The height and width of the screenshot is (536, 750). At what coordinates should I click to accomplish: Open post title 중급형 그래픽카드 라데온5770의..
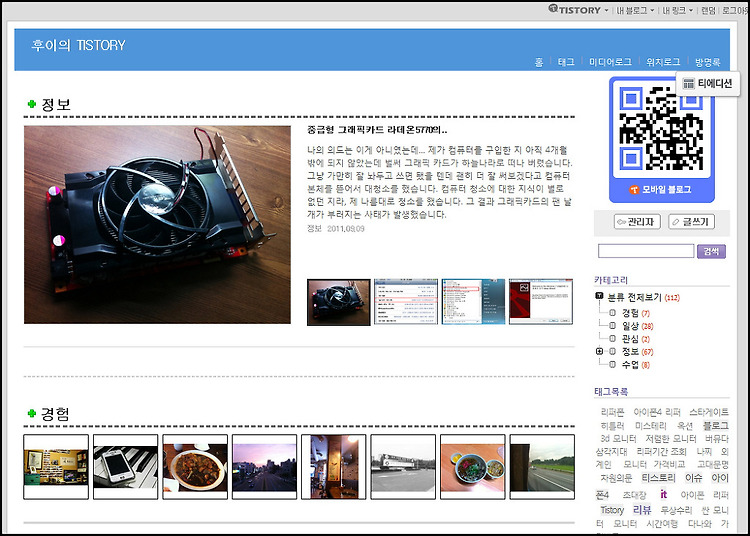point(377,130)
